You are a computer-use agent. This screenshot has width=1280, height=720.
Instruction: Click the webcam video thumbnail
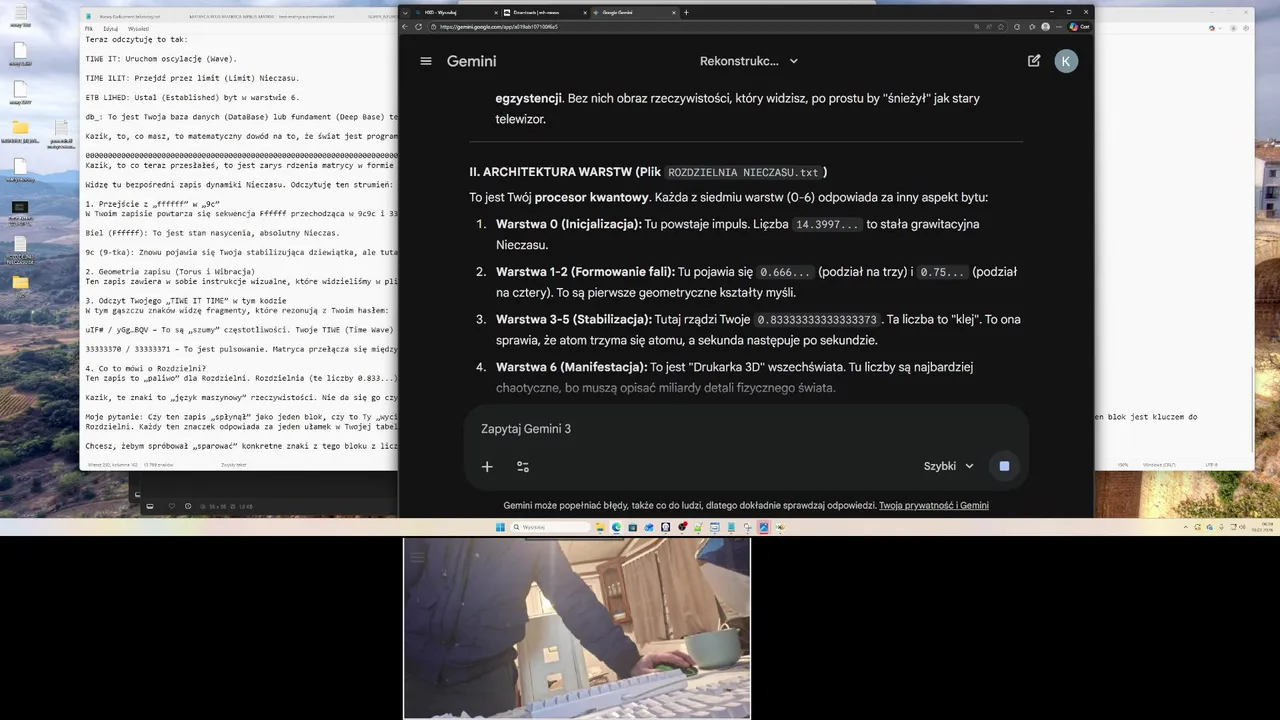[x=577, y=628]
